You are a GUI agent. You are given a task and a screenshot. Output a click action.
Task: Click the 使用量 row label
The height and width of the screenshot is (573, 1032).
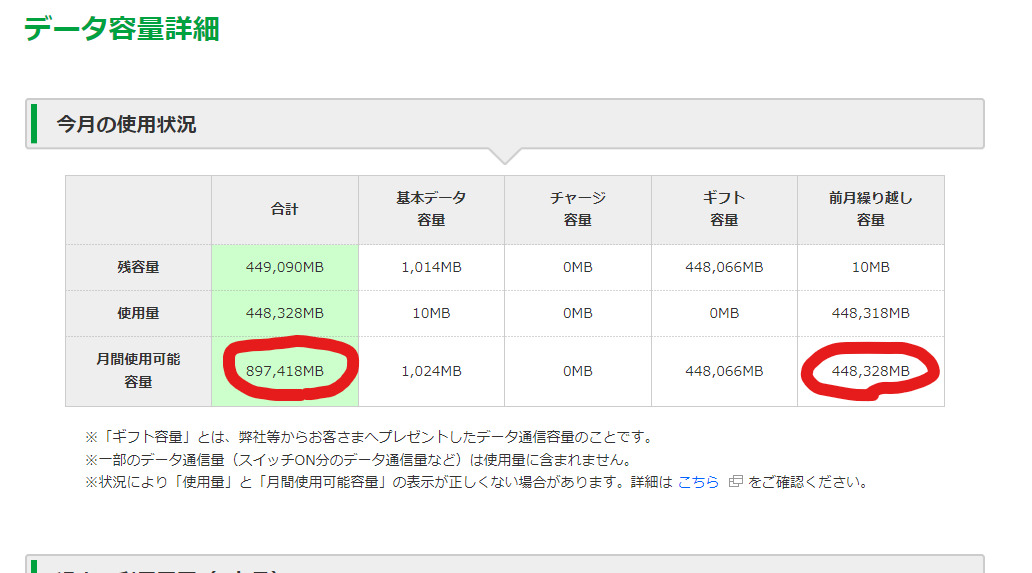point(138,313)
